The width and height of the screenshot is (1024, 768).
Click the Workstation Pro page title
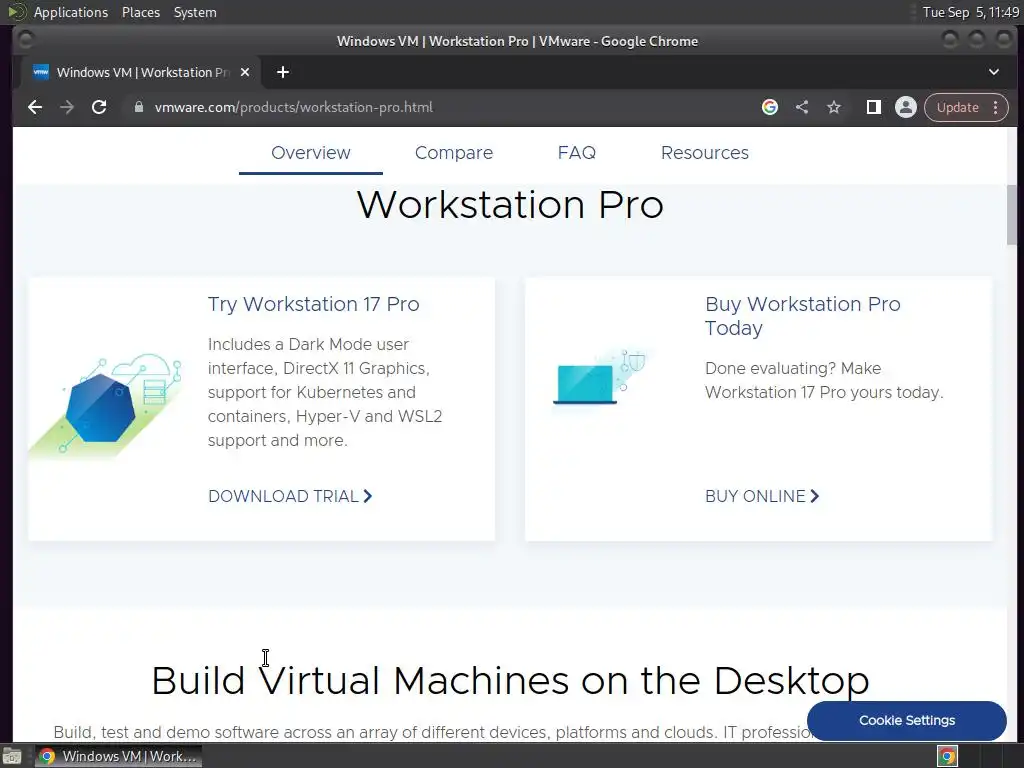pos(510,205)
